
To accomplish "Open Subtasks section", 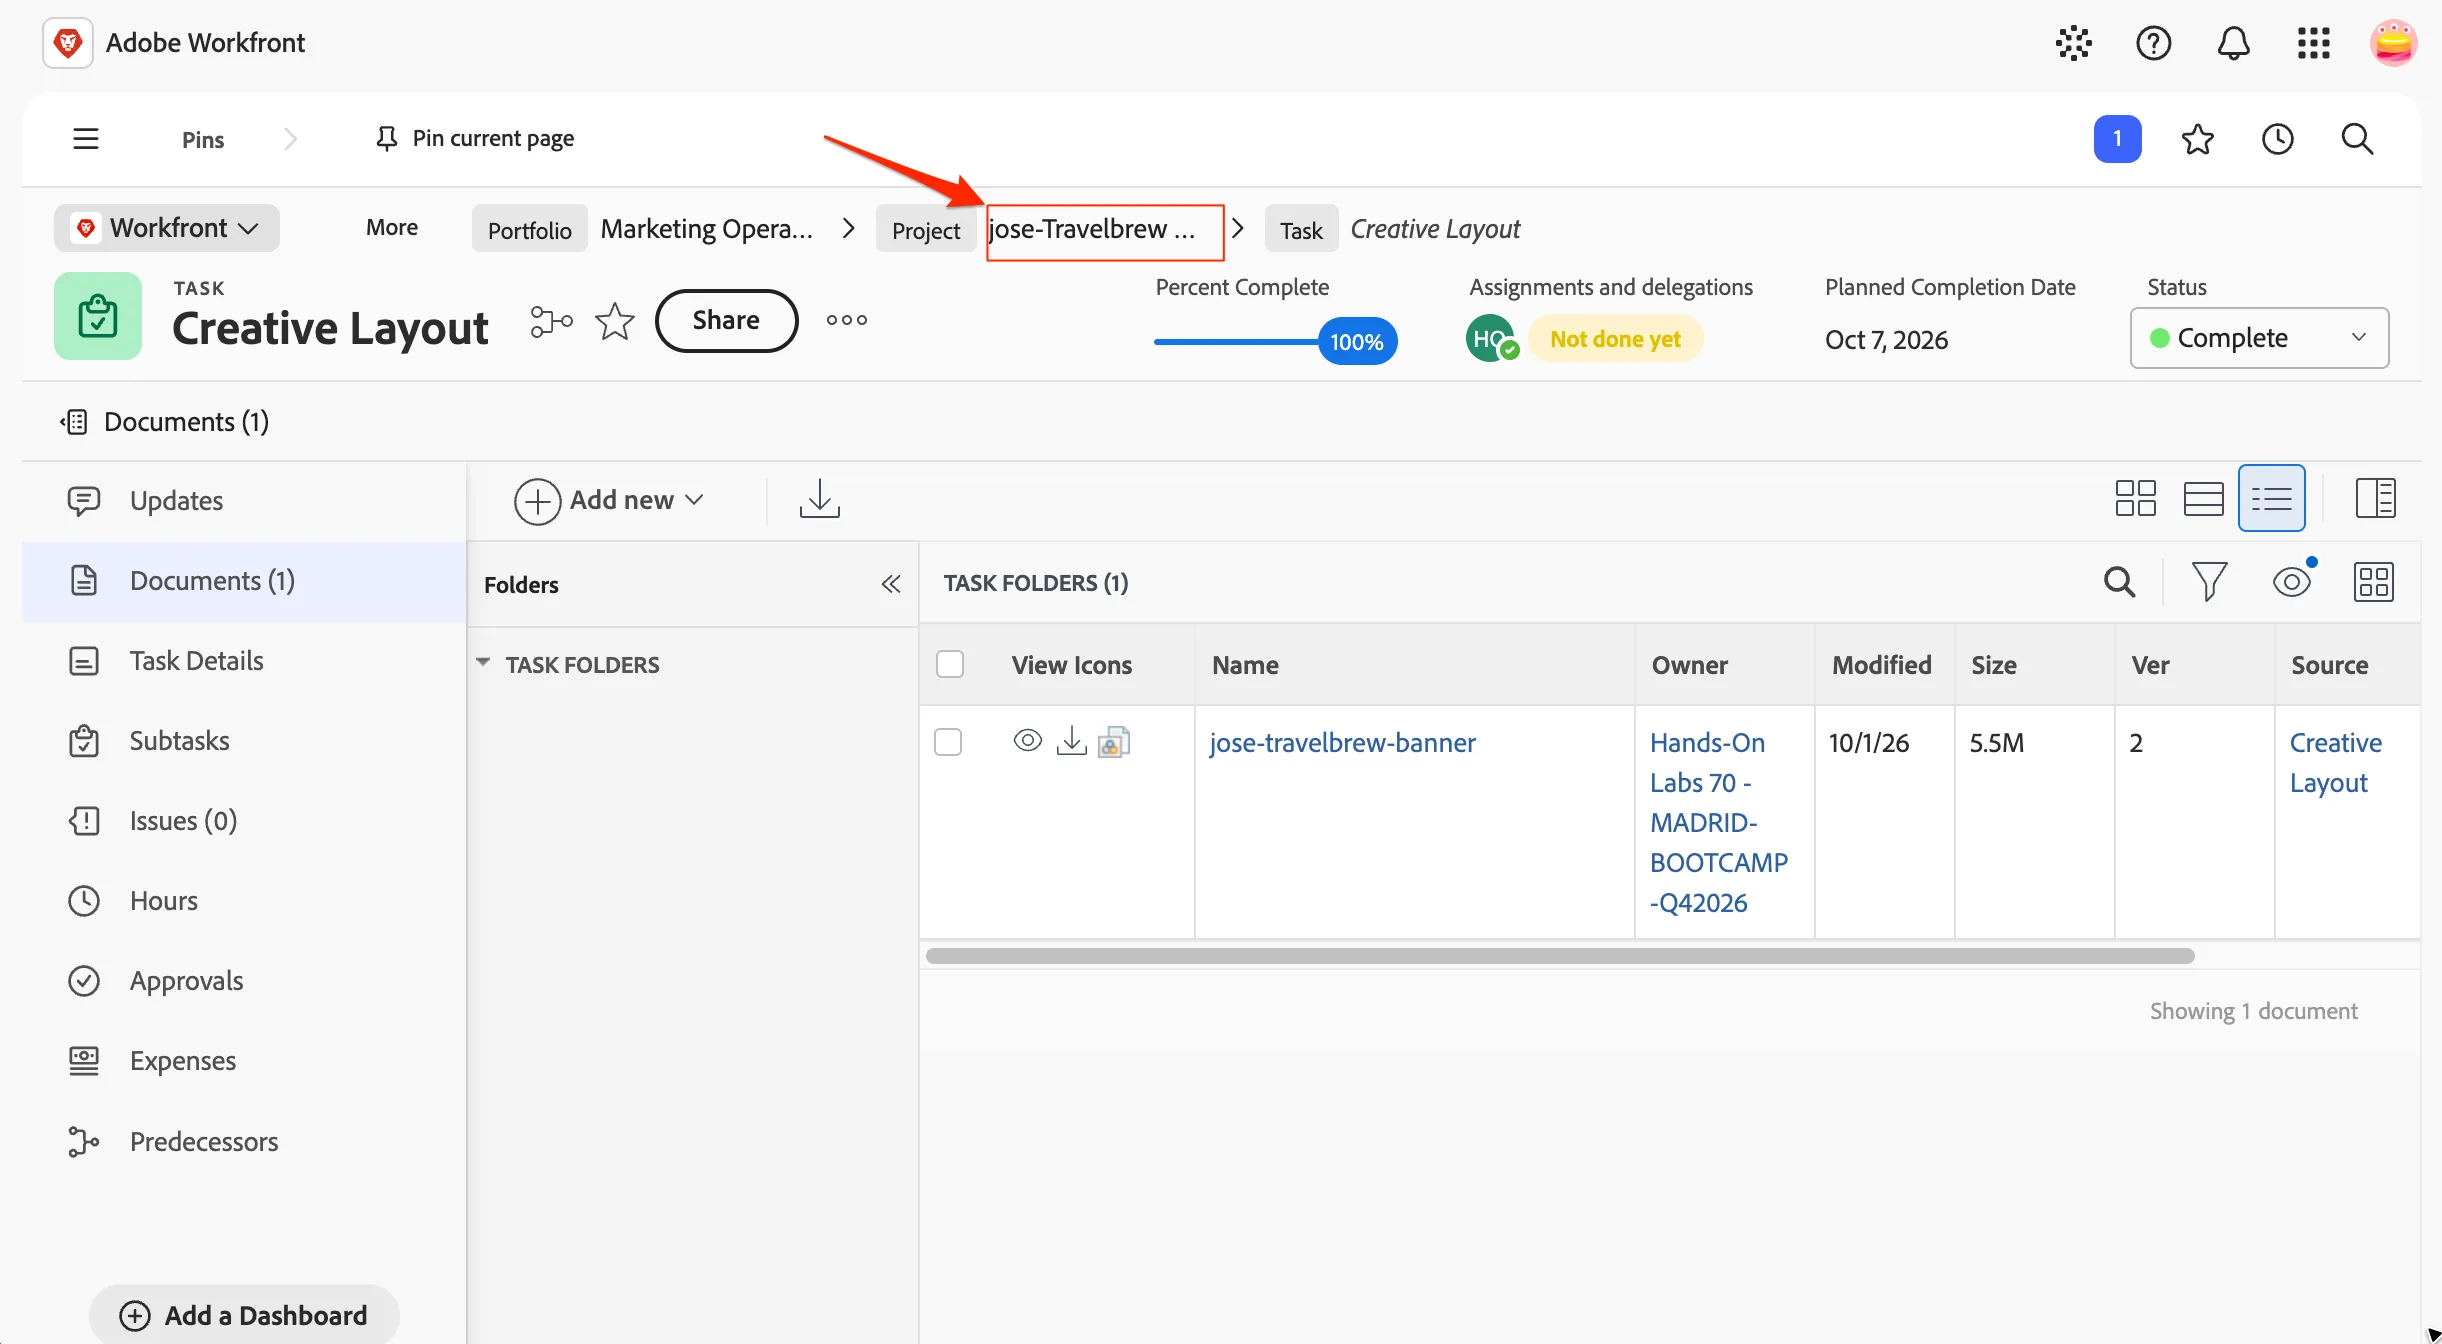I will 244,741.
